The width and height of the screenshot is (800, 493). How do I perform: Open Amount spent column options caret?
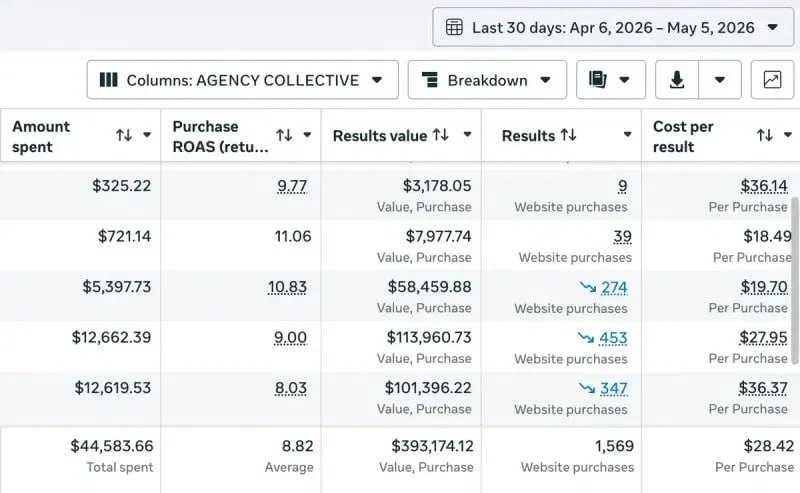[147, 135]
